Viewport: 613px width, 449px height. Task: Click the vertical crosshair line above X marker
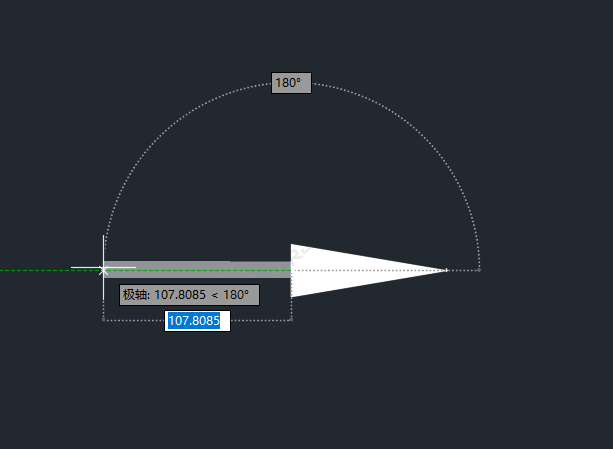(x=104, y=250)
